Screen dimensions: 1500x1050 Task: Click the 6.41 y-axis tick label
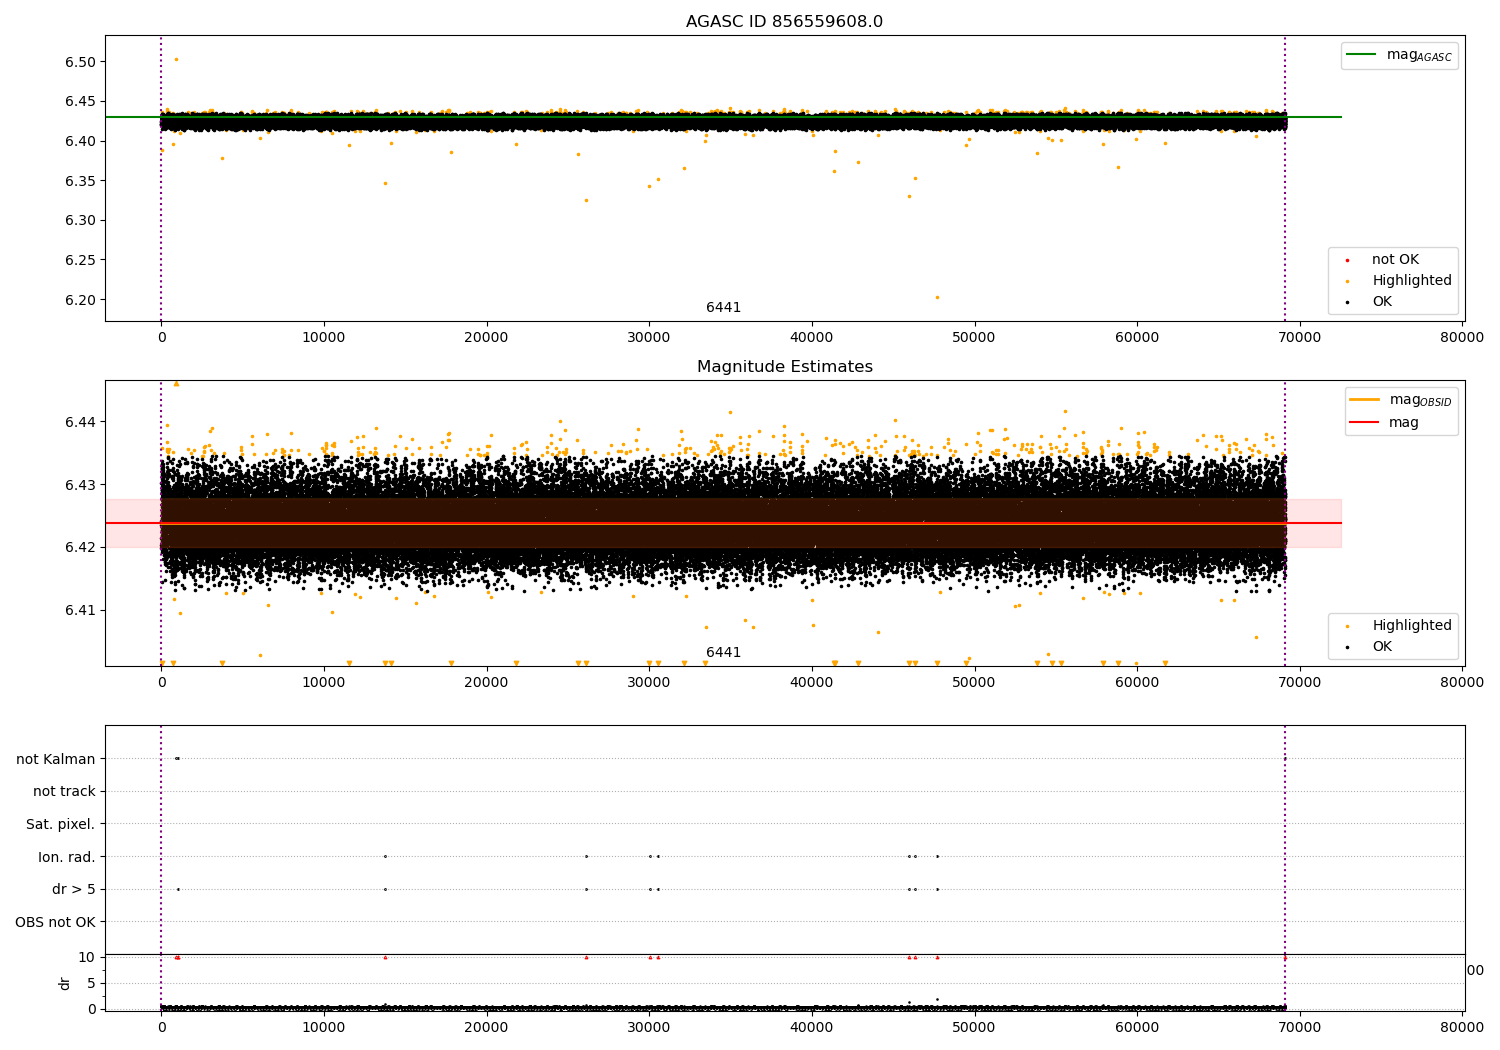coord(80,610)
